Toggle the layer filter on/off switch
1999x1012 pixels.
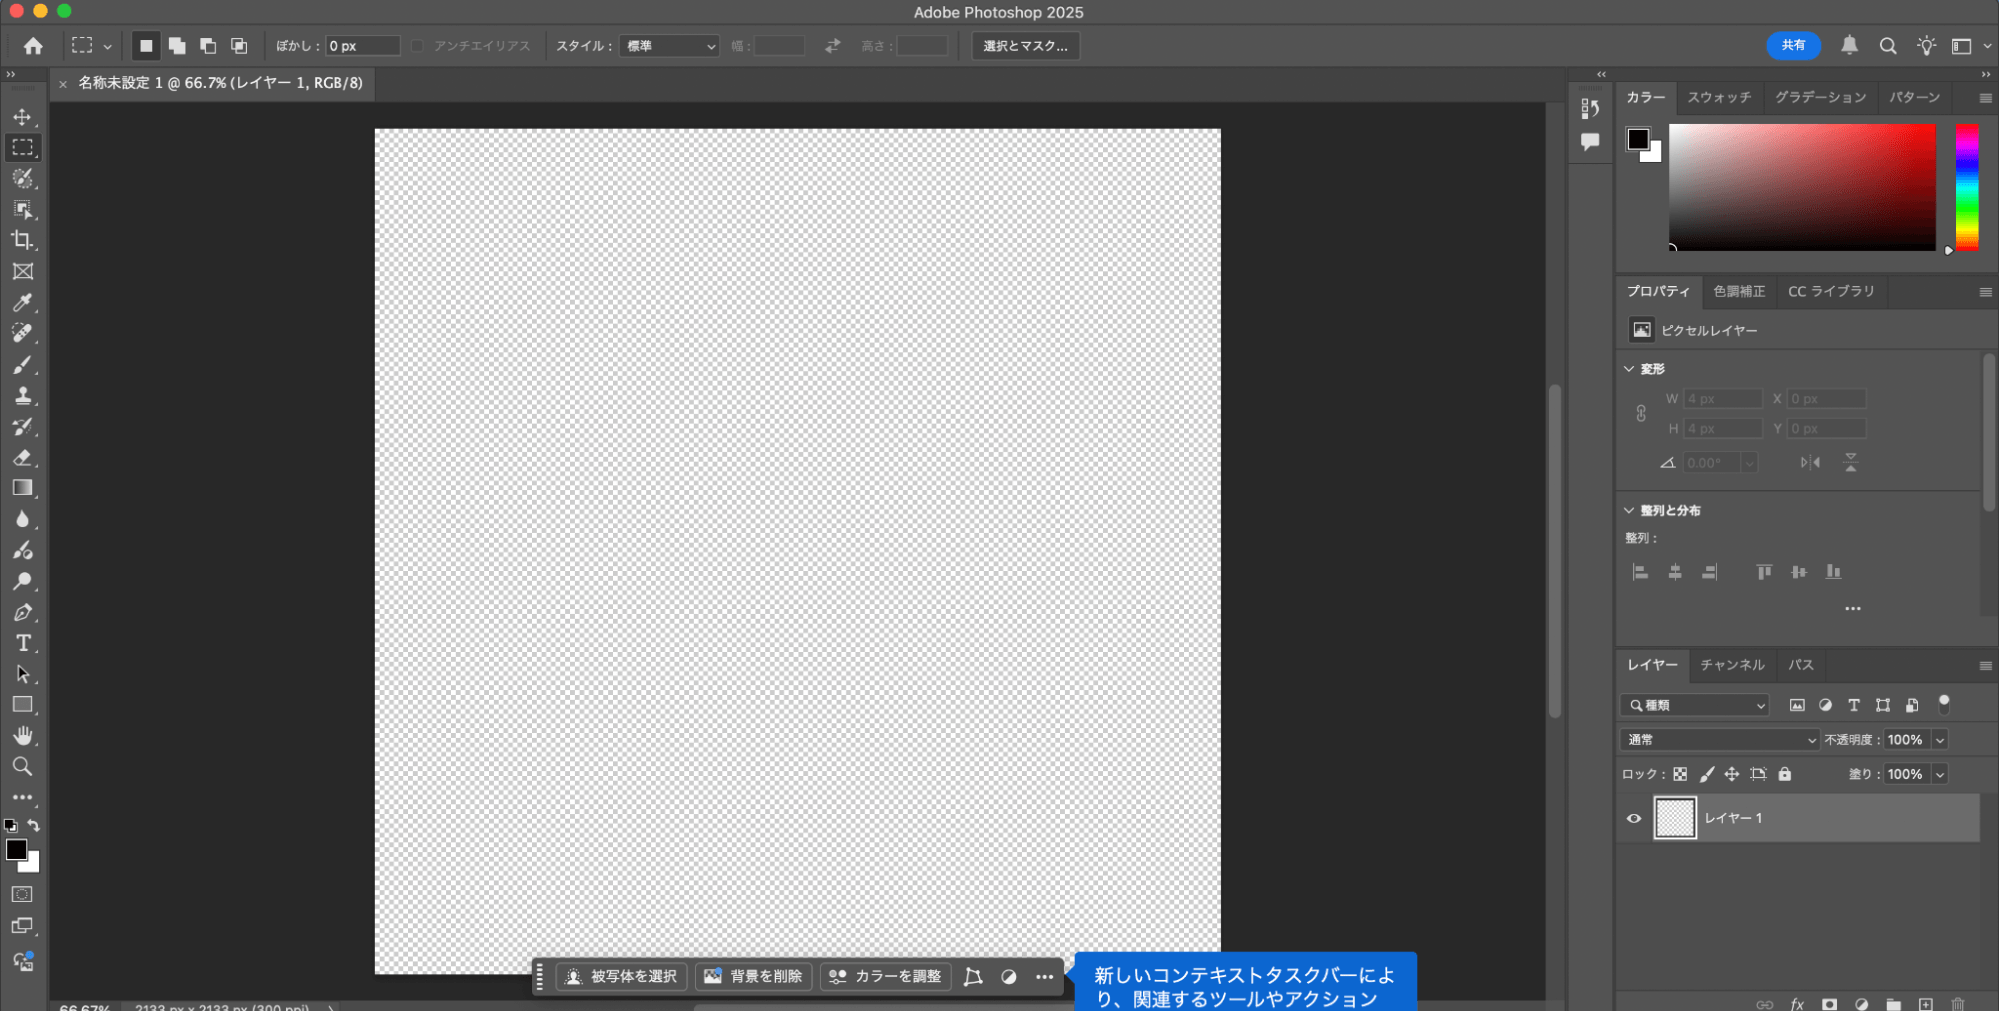(1944, 704)
